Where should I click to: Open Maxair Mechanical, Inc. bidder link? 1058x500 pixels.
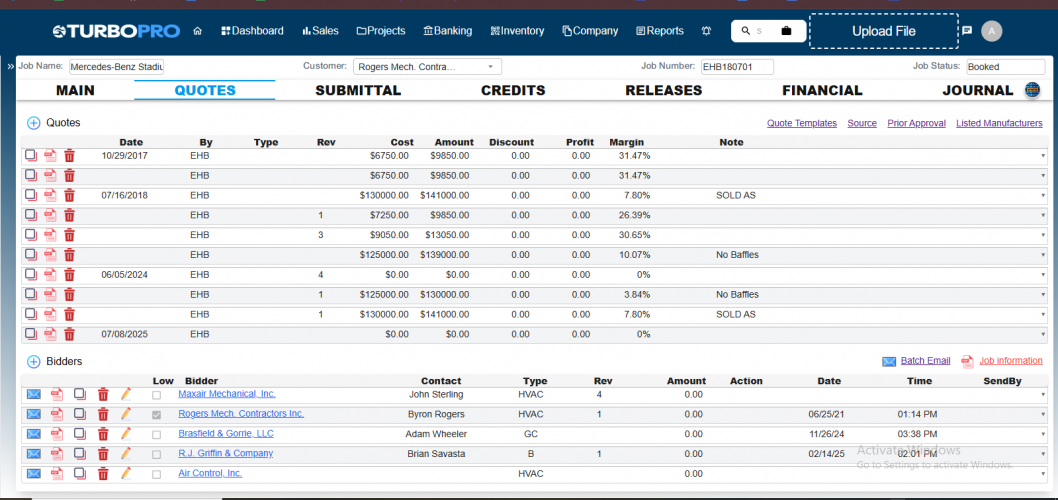(227, 394)
